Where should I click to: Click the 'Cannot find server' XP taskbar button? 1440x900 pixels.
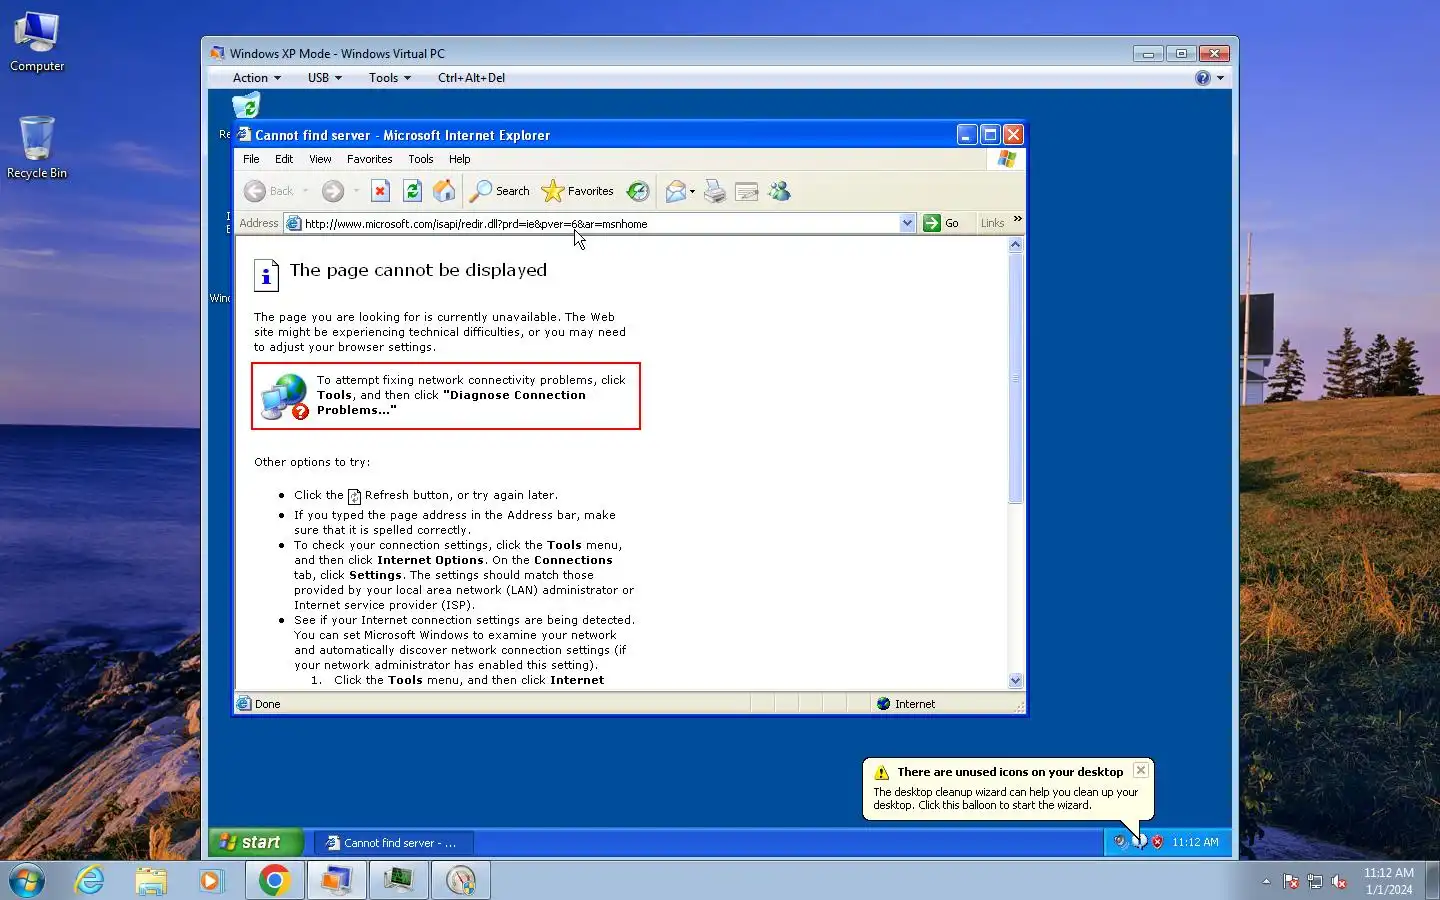coord(393,843)
